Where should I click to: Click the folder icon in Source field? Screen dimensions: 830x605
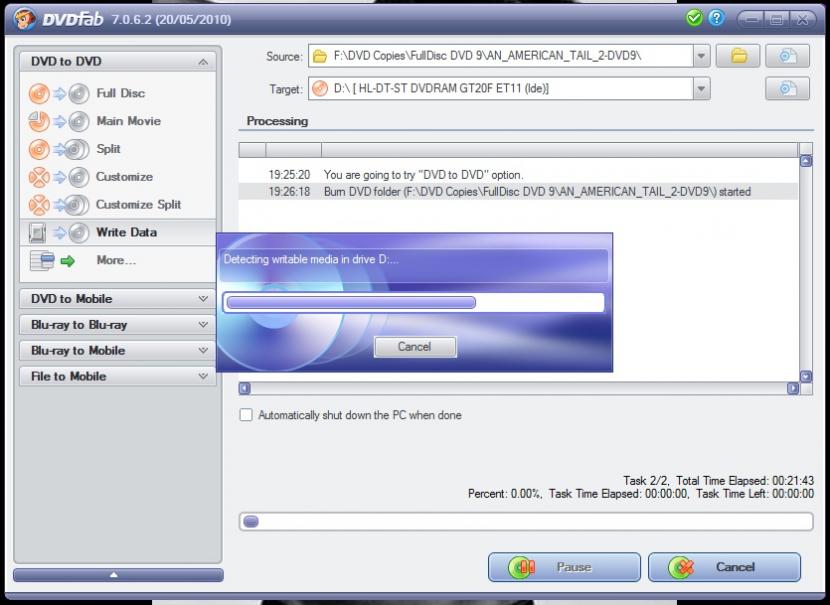[x=320, y=56]
